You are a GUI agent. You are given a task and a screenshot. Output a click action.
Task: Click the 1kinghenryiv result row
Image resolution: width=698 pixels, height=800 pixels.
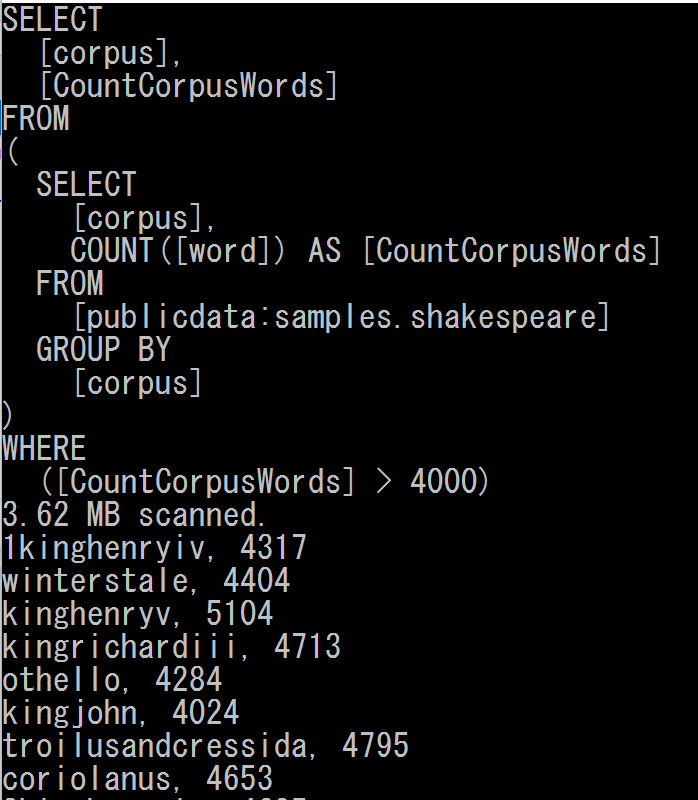point(154,548)
